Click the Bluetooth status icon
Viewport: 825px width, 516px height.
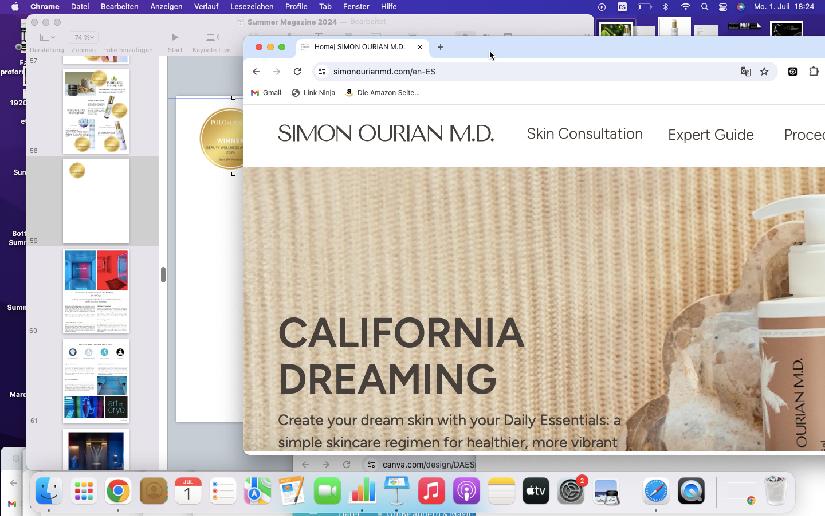click(665, 6)
